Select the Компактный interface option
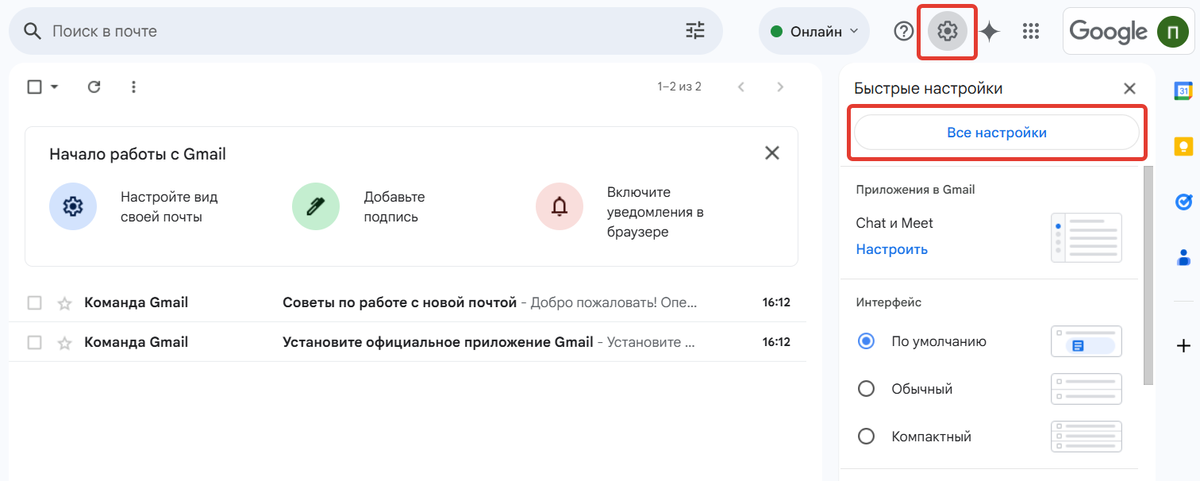The width and height of the screenshot is (1200, 481). 867,436
